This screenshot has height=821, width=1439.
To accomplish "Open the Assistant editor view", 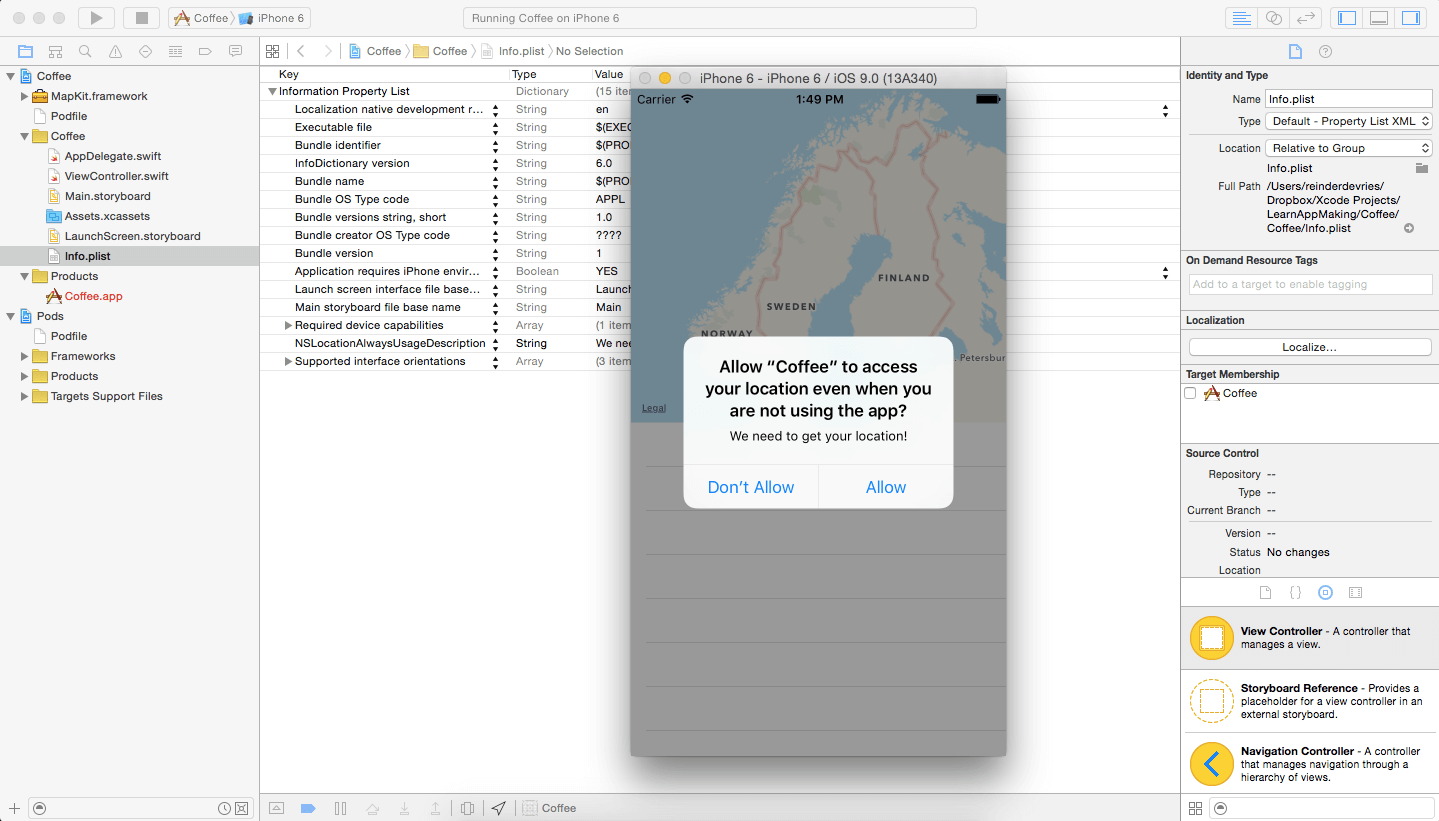I will pyautogui.click(x=1273, y=18).
